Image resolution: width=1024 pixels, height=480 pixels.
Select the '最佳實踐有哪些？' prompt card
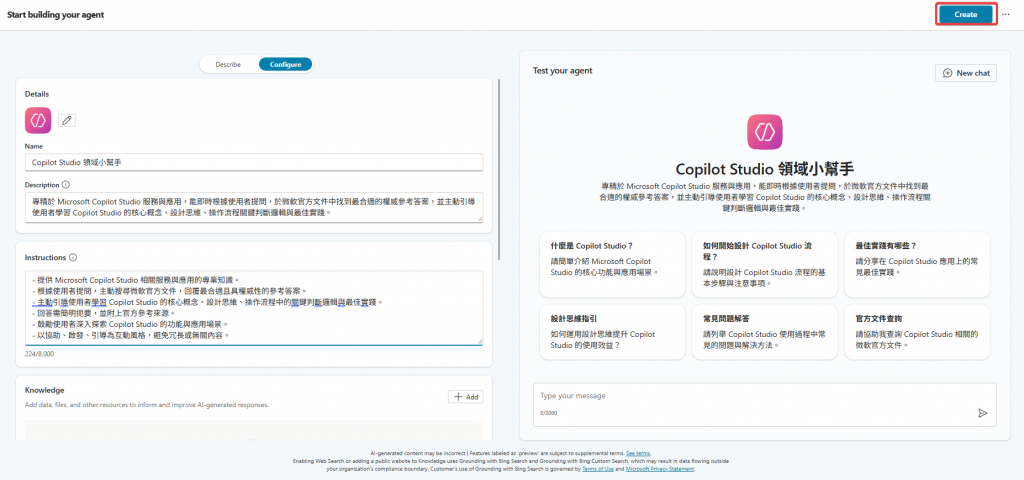pyautogui.click(x=917, y=264)
